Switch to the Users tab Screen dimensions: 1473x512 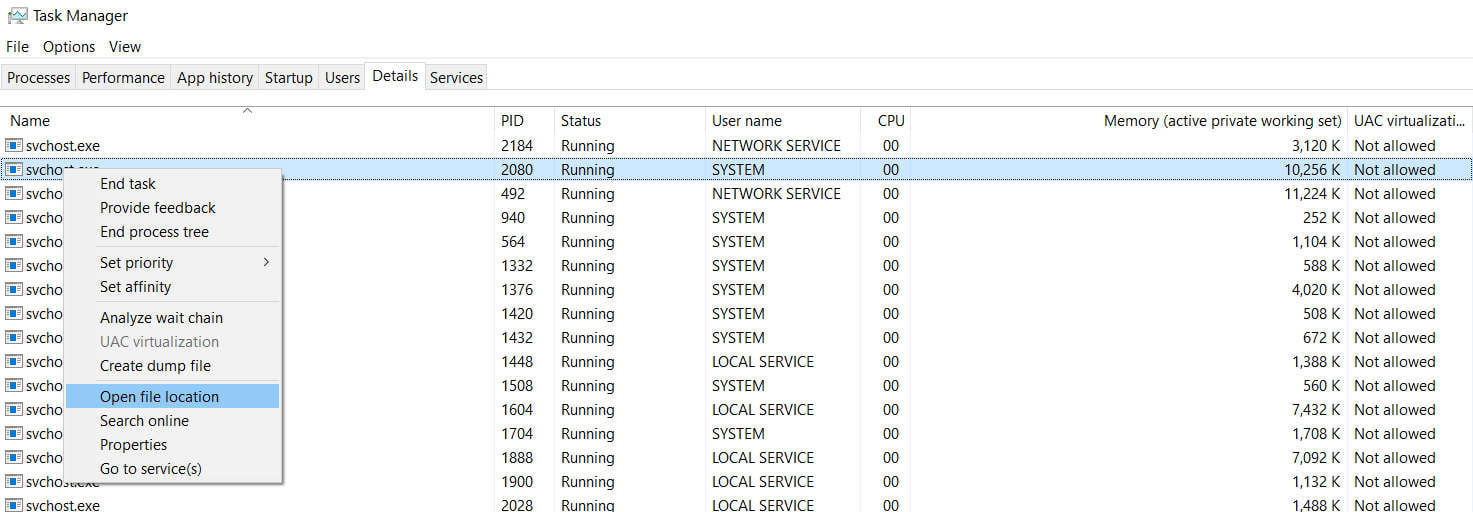[x=342, y=77]
